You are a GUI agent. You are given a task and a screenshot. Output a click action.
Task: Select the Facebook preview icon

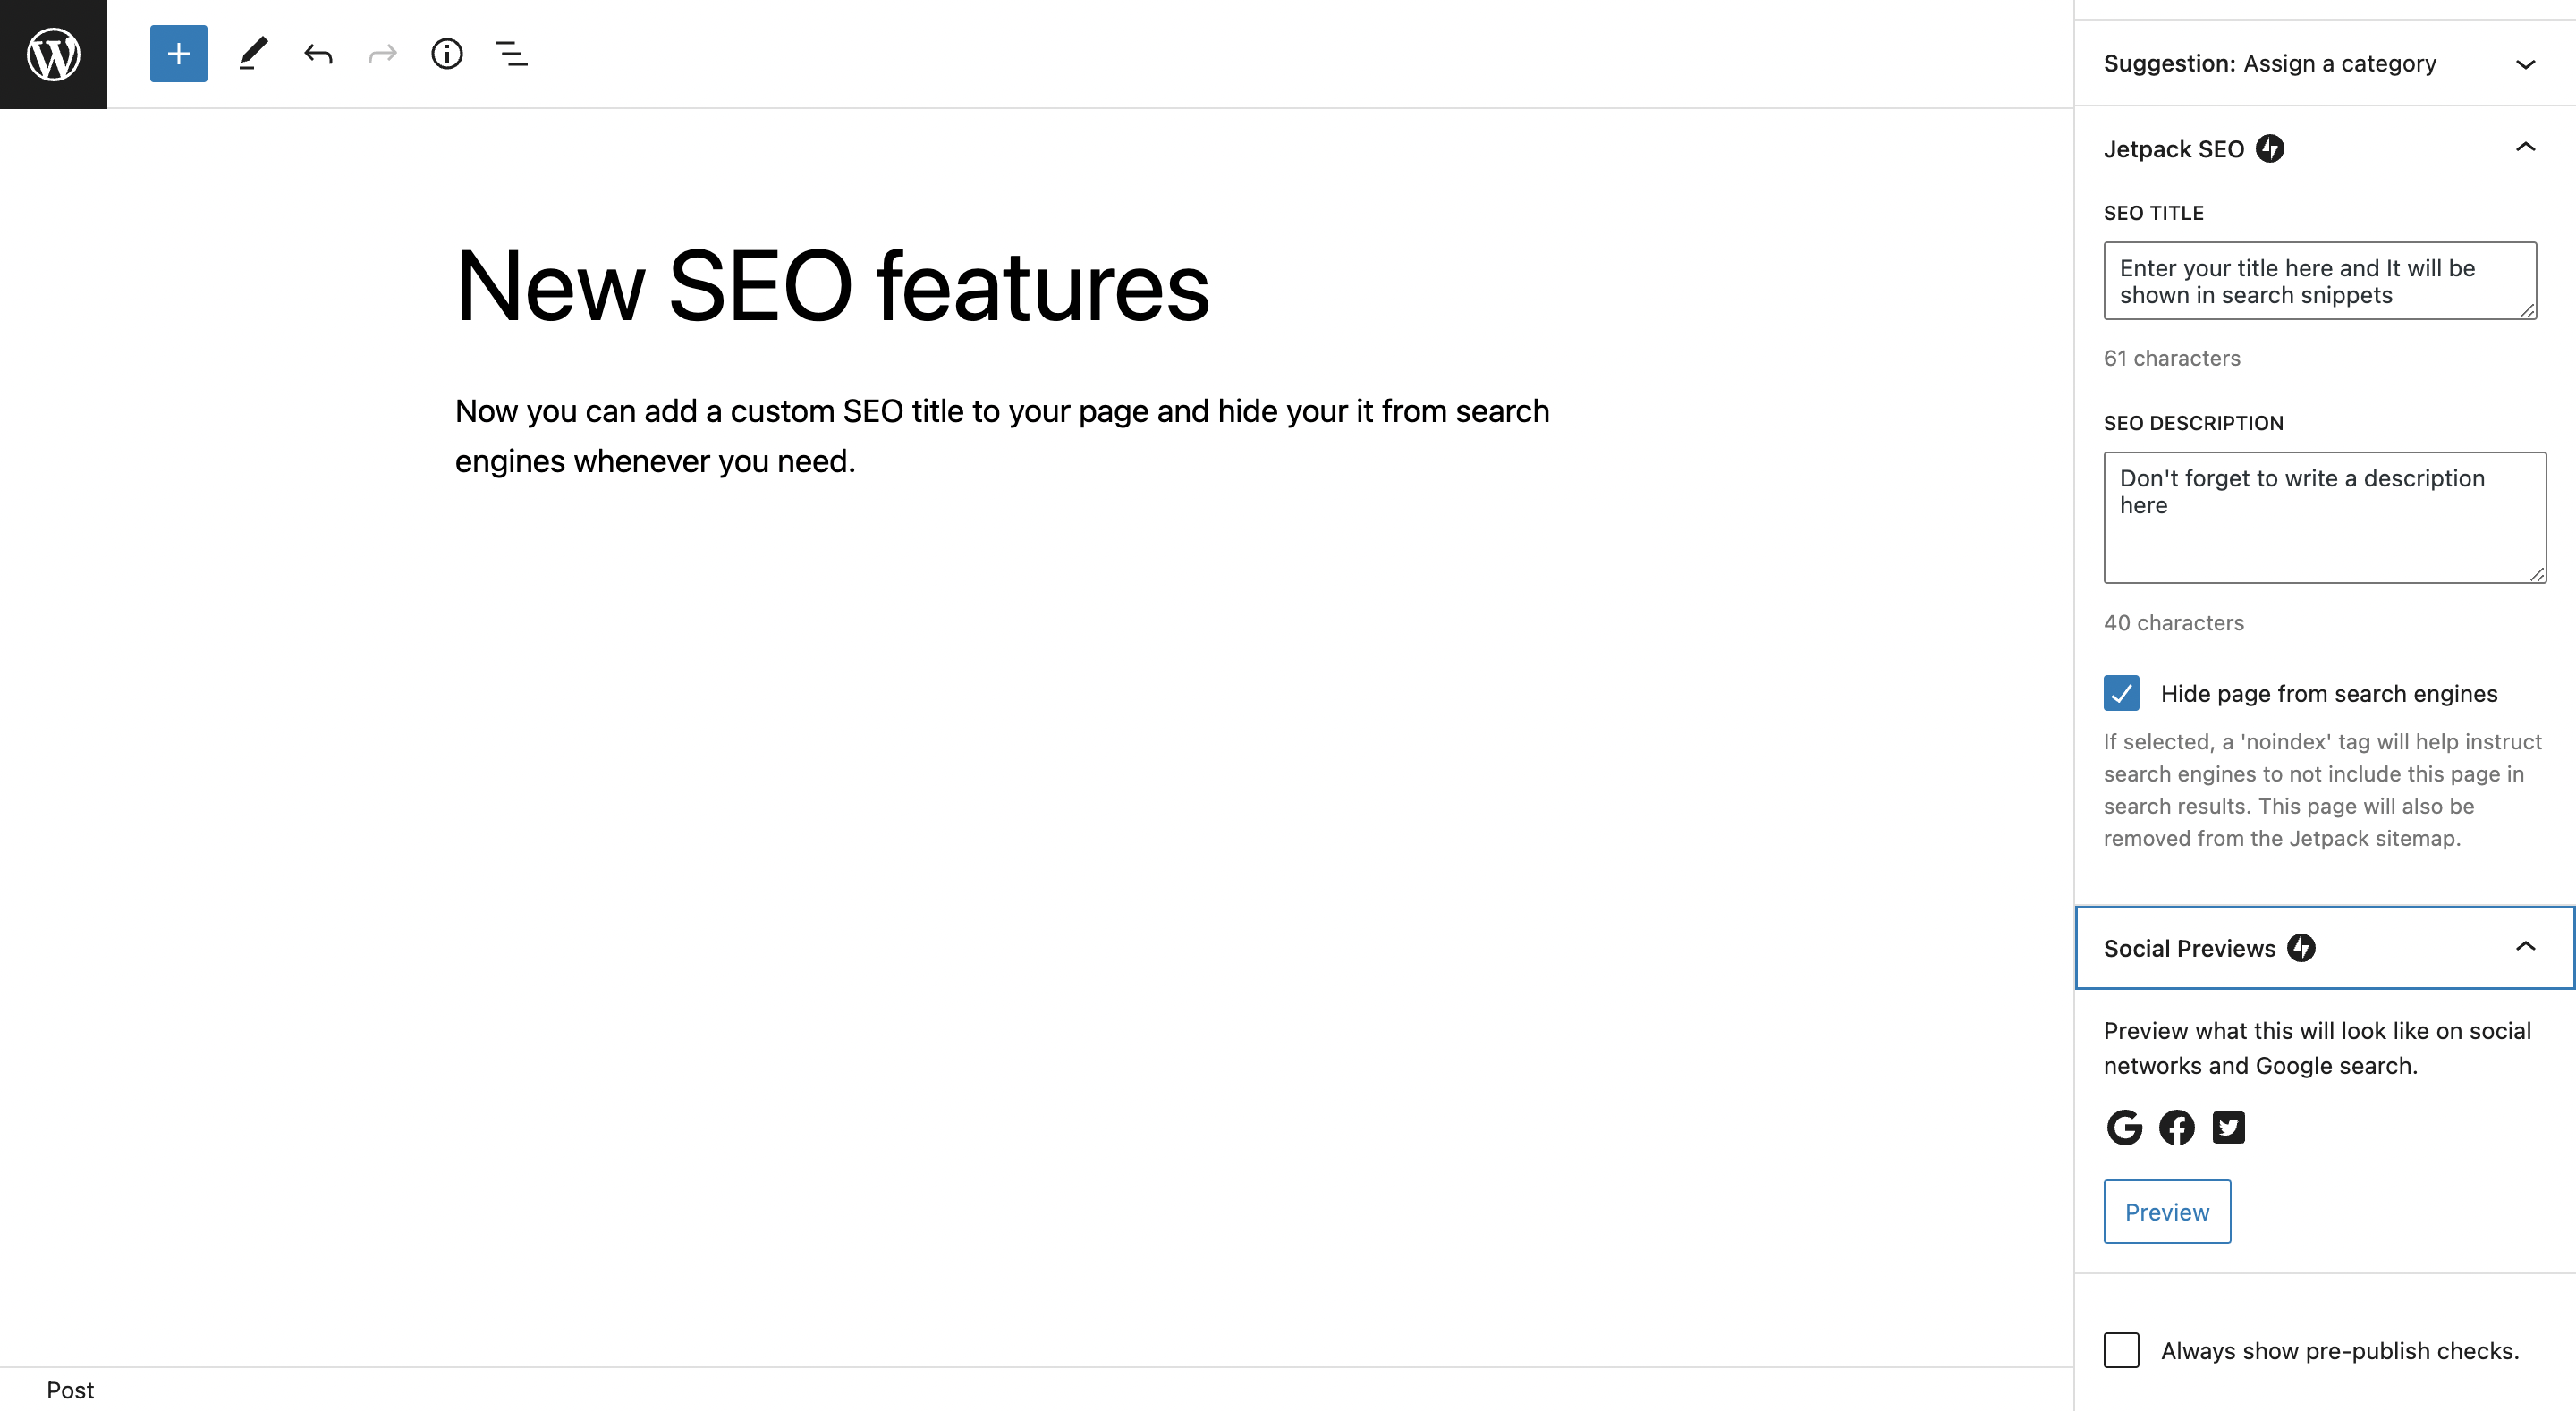tap(2176, 1127)
